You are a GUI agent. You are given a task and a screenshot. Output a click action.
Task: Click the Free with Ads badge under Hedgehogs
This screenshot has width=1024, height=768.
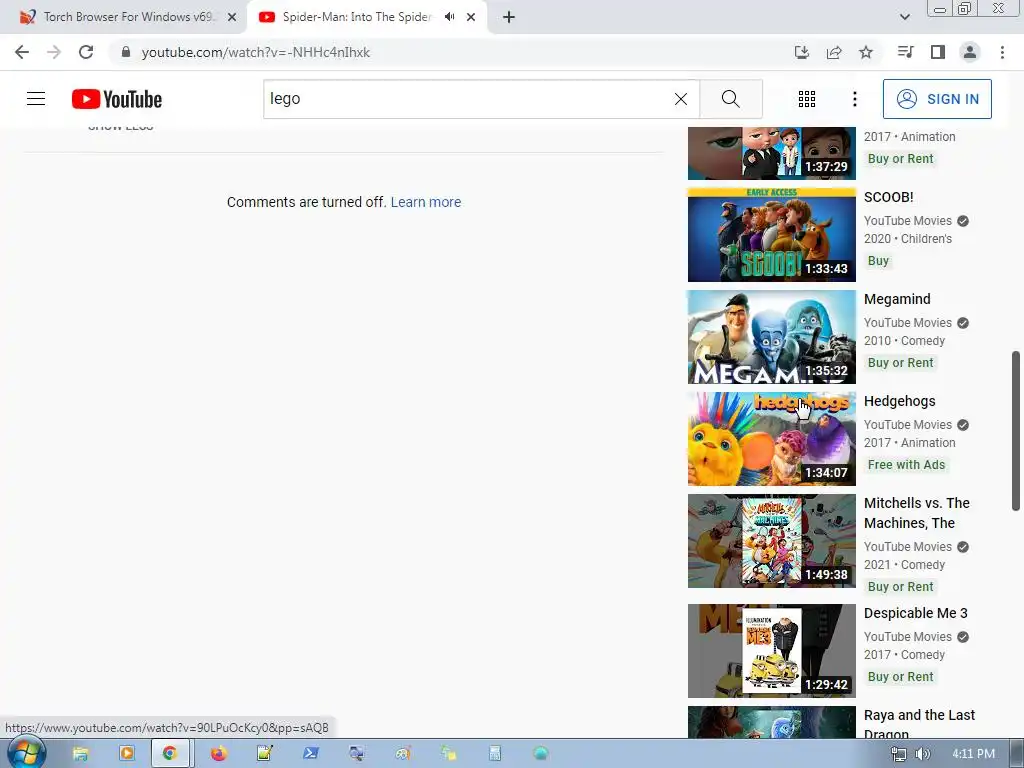pos(906,465)
